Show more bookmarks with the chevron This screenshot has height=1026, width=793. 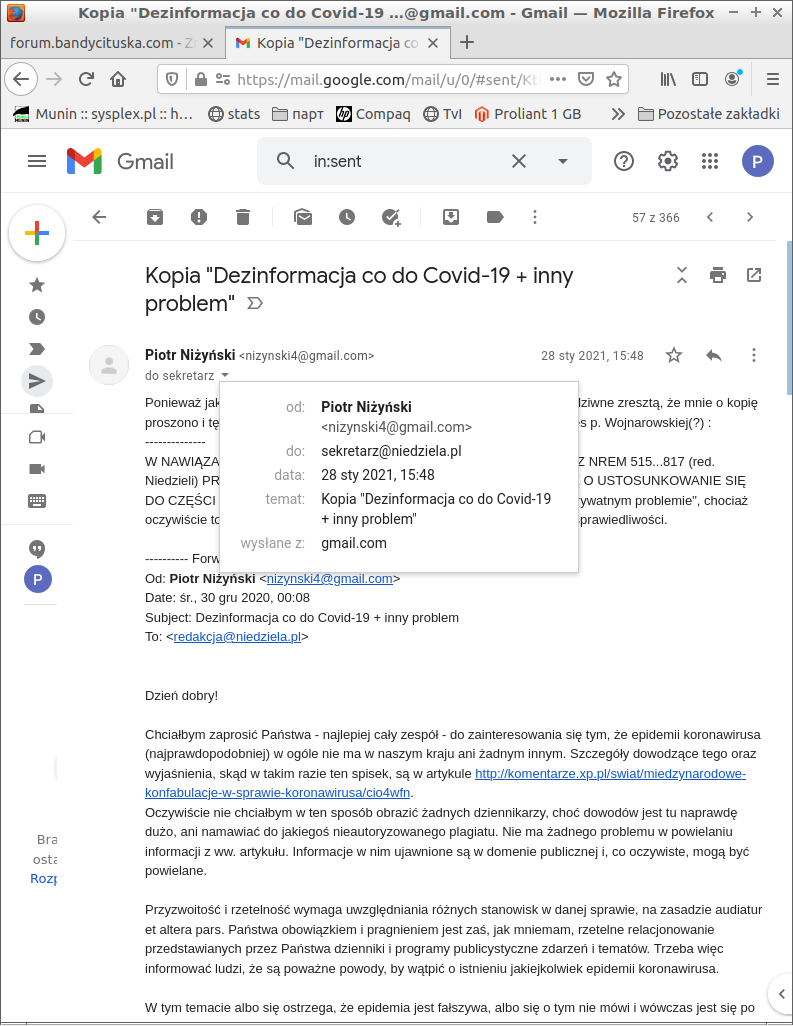point(618,114)
